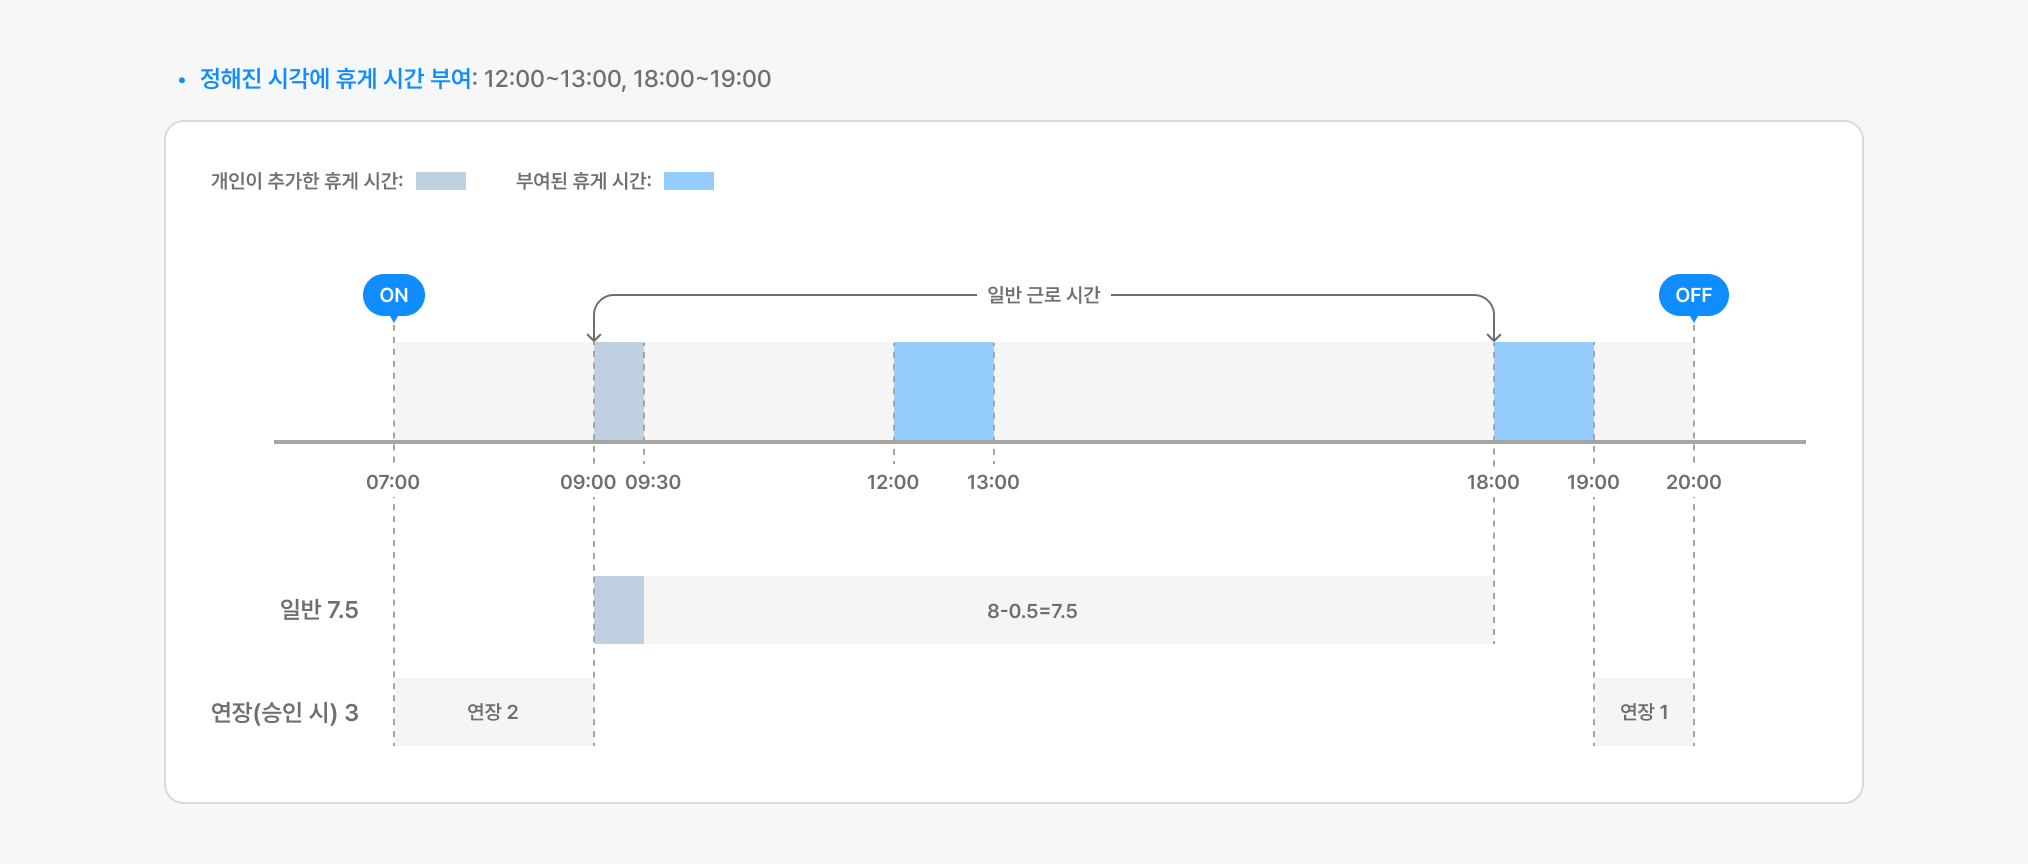The image size is (2028, 864).
Task: Click the 연장 1 overtime block
Action: point(1644,712)
